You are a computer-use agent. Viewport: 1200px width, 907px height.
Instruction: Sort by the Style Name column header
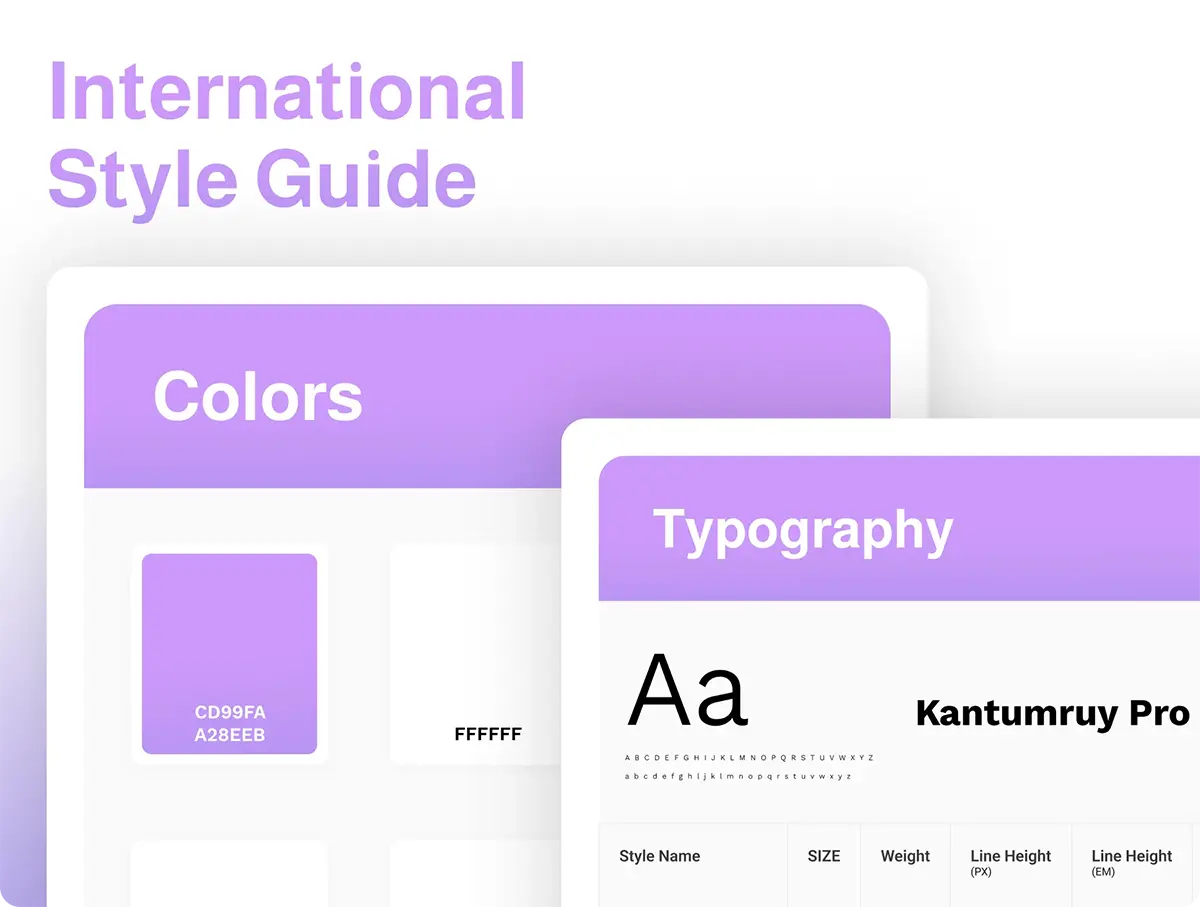coord(659,856)
